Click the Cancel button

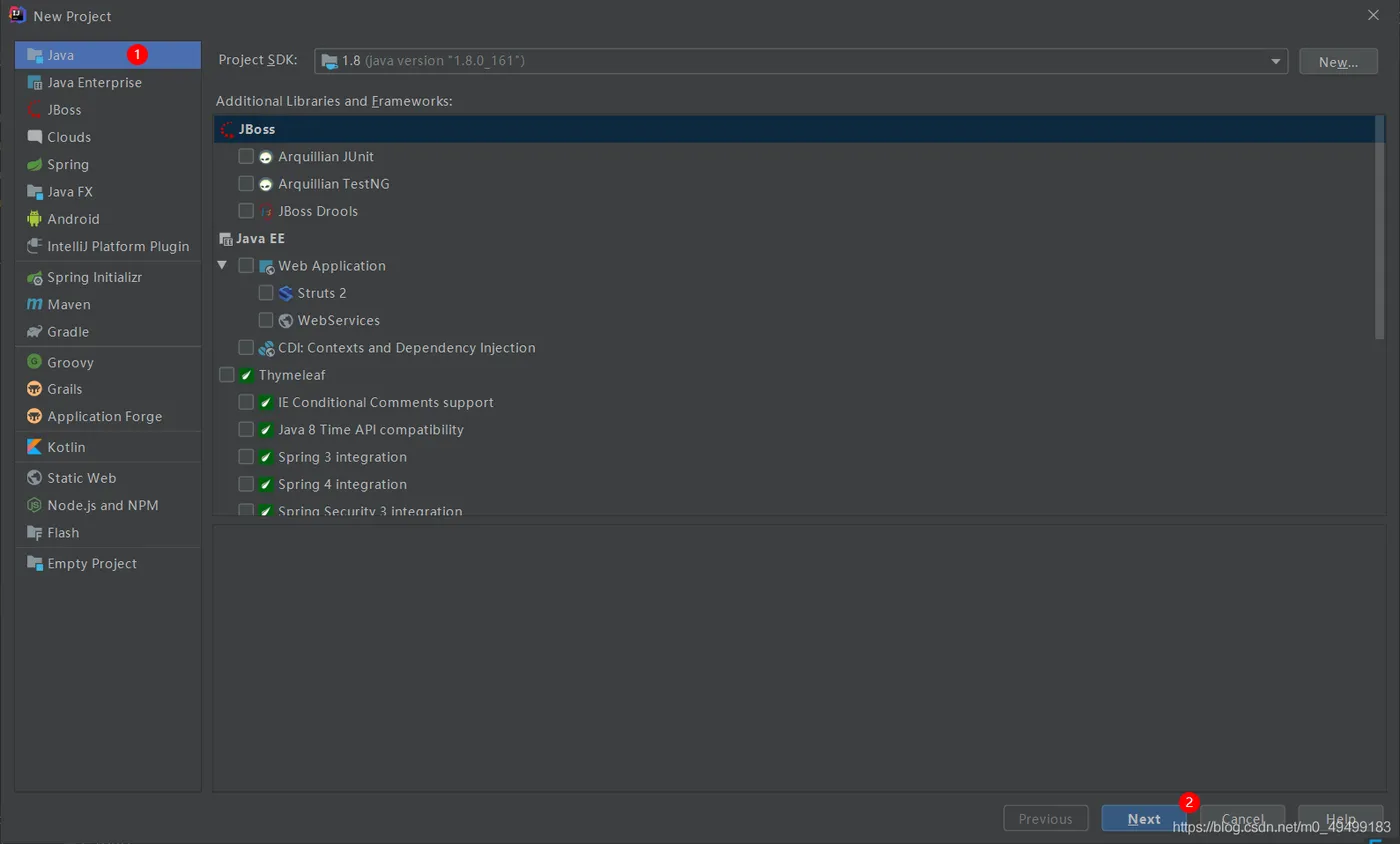pyautogui.click(x=1243, y=818)
